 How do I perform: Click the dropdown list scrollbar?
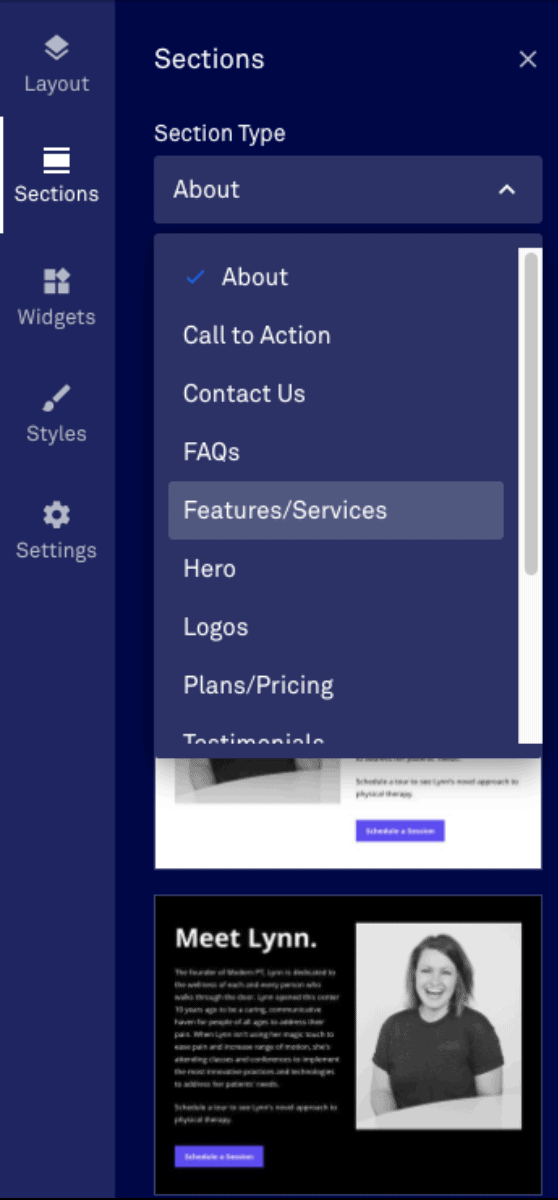(x=531, y=412)
